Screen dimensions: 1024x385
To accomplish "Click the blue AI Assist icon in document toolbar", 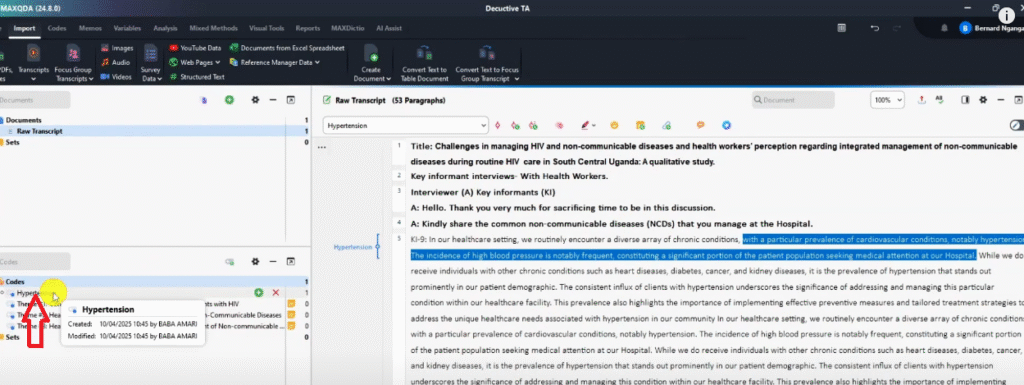I will pos(726,125).
